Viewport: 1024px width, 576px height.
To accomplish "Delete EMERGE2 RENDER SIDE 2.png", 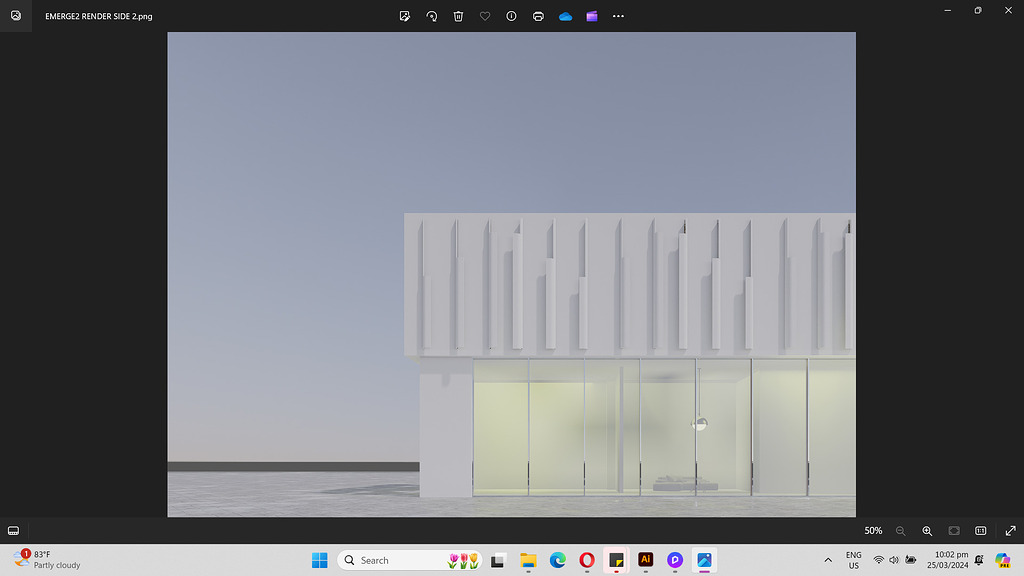I will pos(458,16).
